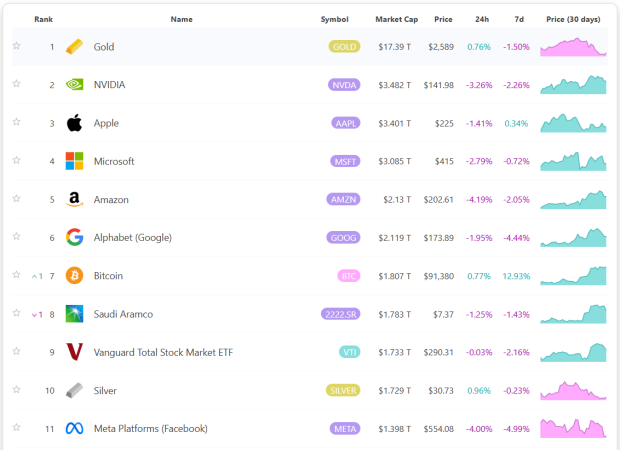Favorite Gold with its star

point(17,45)
